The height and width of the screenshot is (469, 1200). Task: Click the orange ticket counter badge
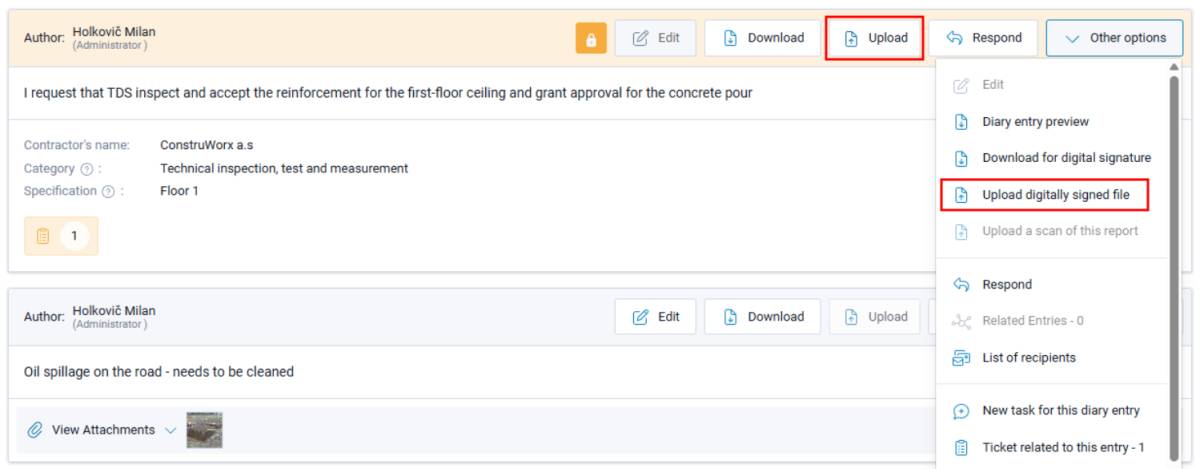61,236
